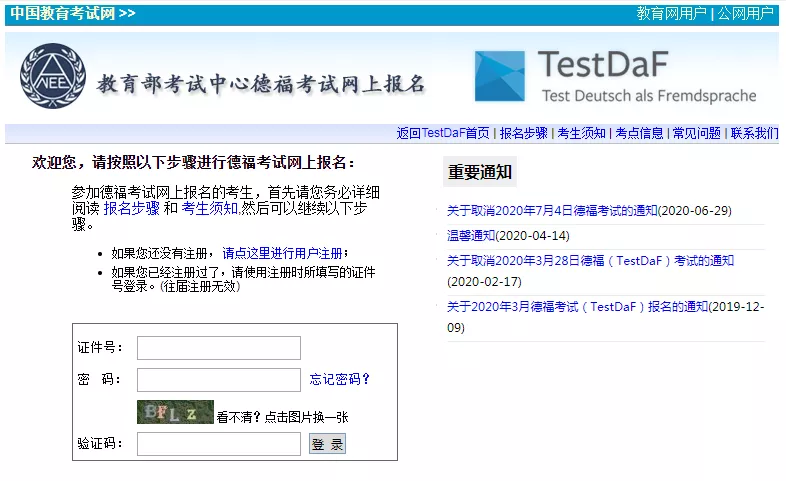This screenshot has height=481, width=786.
Task: Click the welcome heading 欢迎您，请按照以下步骤
Action: click(x=193, y=162)
